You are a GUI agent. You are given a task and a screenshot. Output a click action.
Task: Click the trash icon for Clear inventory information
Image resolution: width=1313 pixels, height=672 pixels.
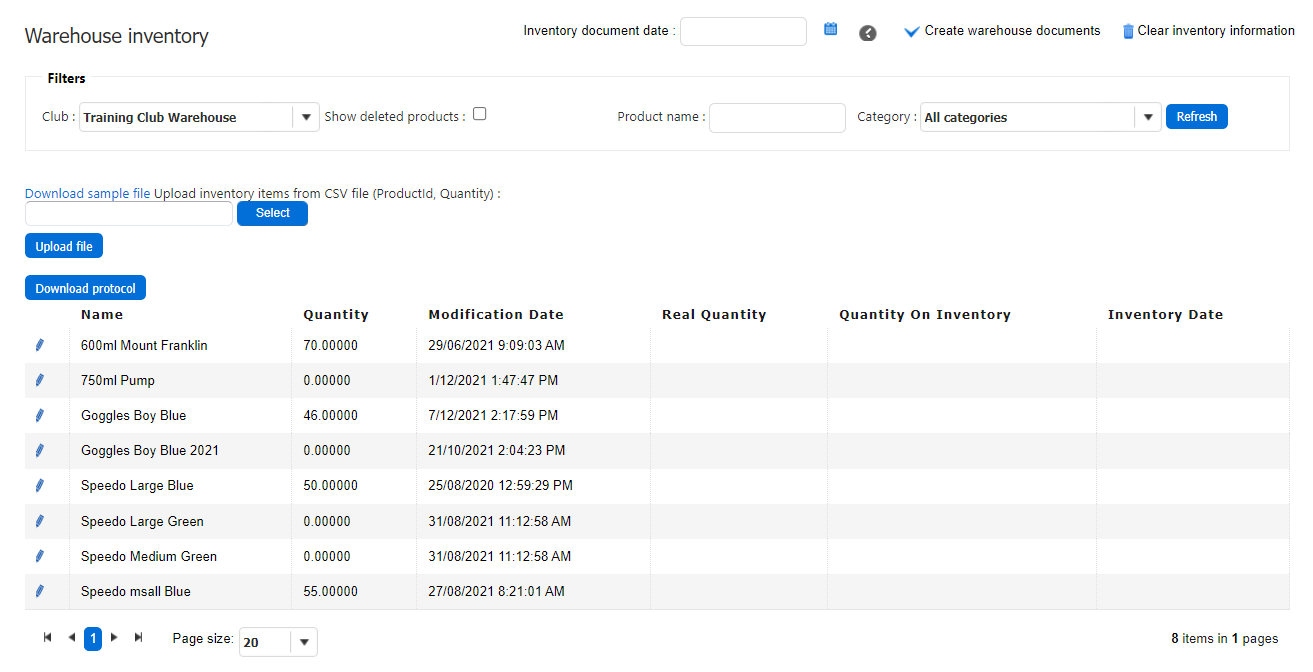click(x=1128, y=31)
